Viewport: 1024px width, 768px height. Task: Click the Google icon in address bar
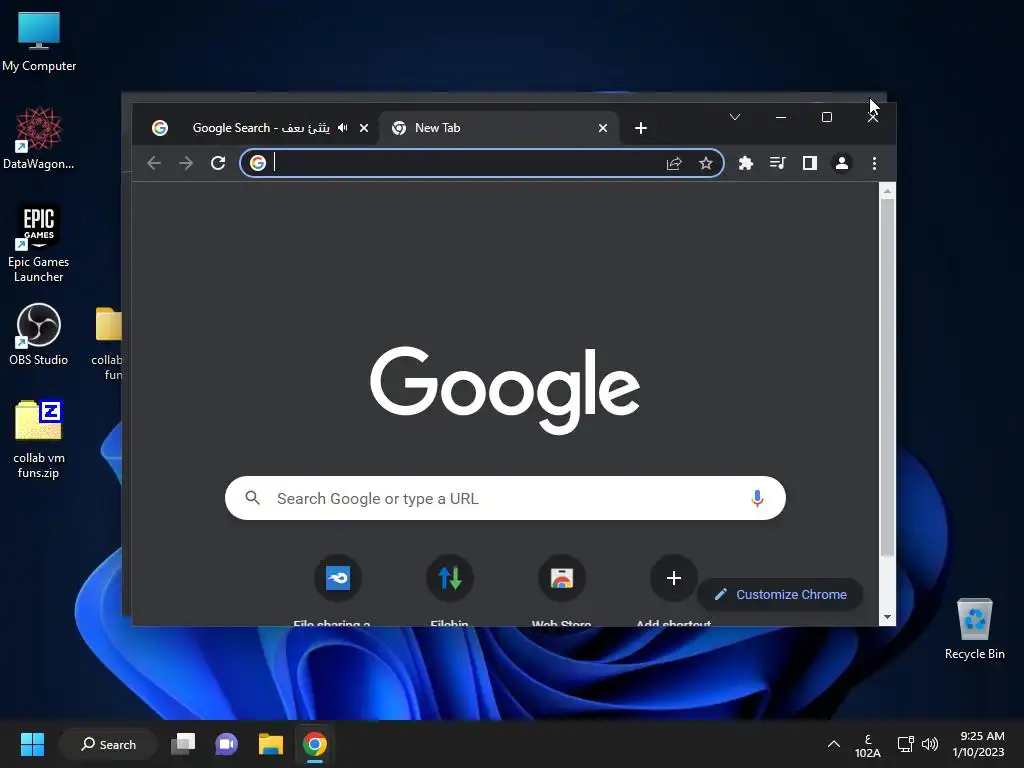click(258, 163)
